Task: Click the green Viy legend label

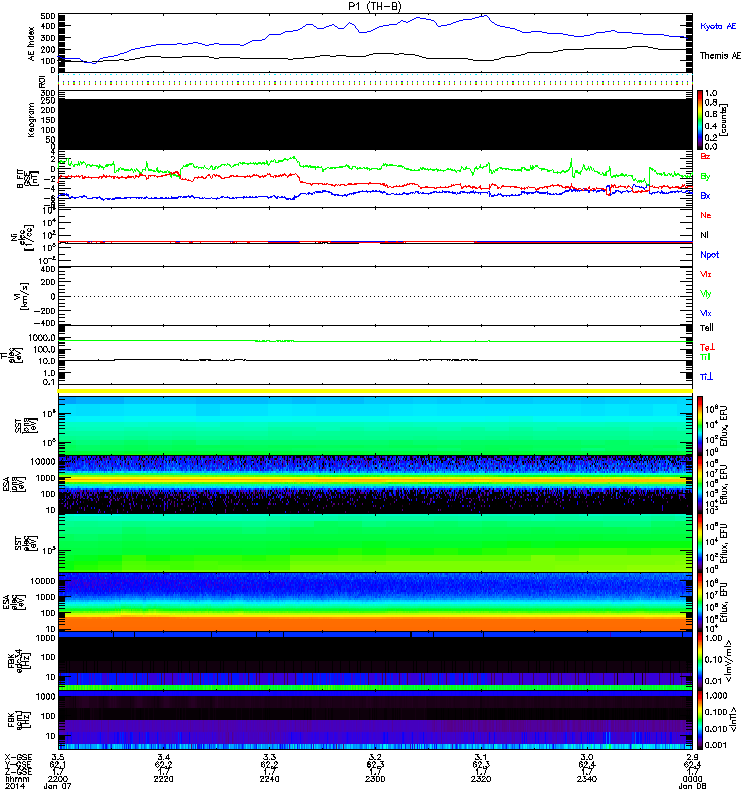Action: coord(705,294)
